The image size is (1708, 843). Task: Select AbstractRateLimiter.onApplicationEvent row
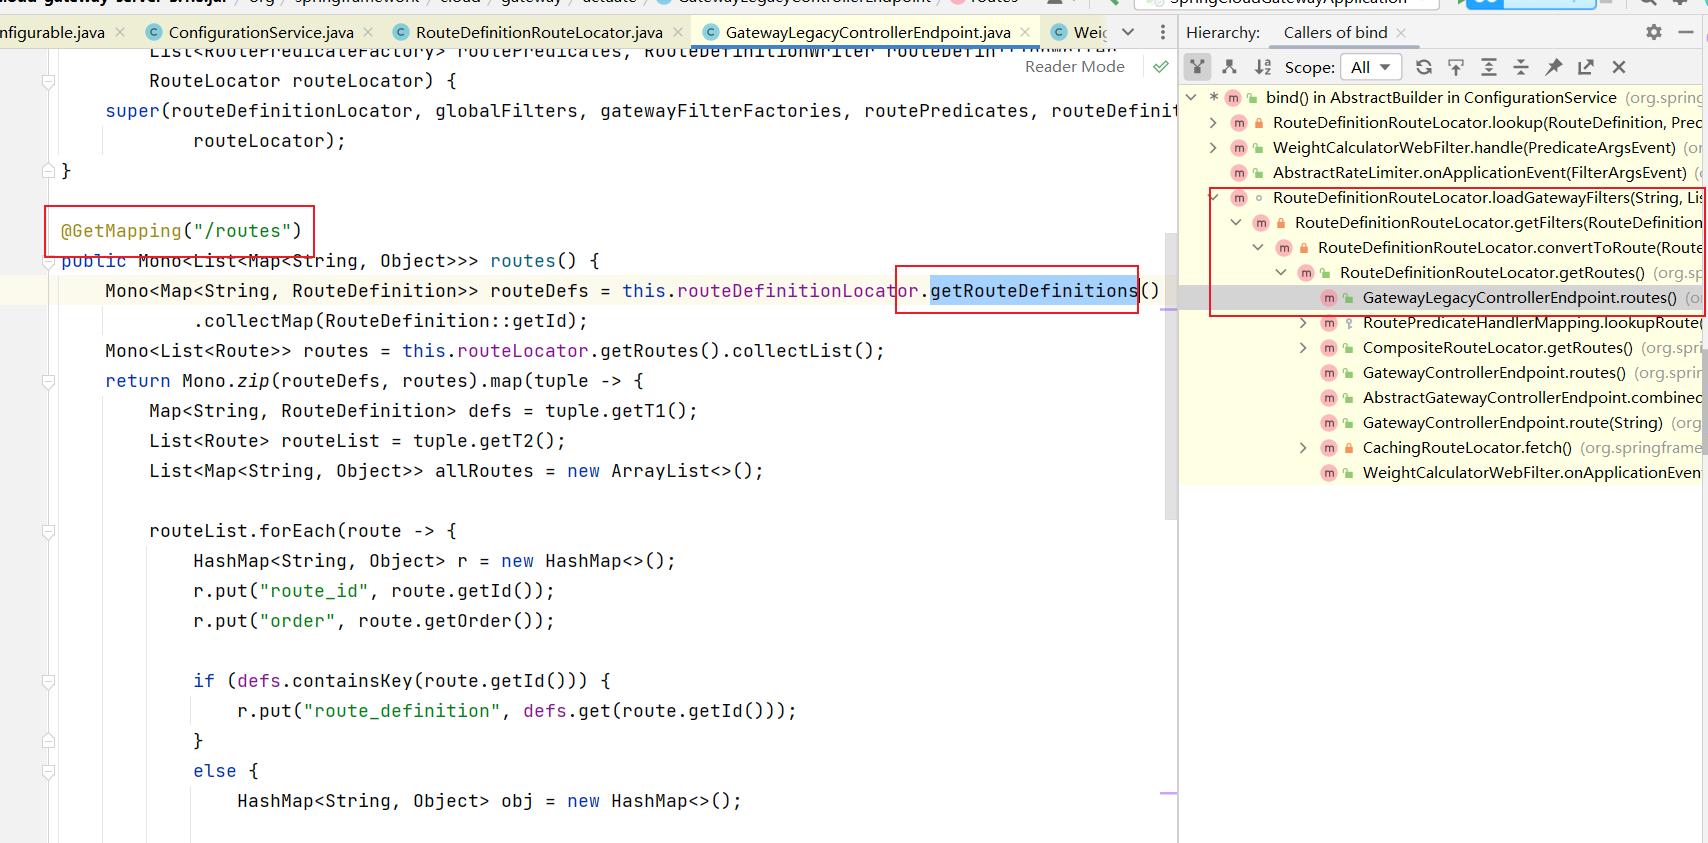[1443, 172]
